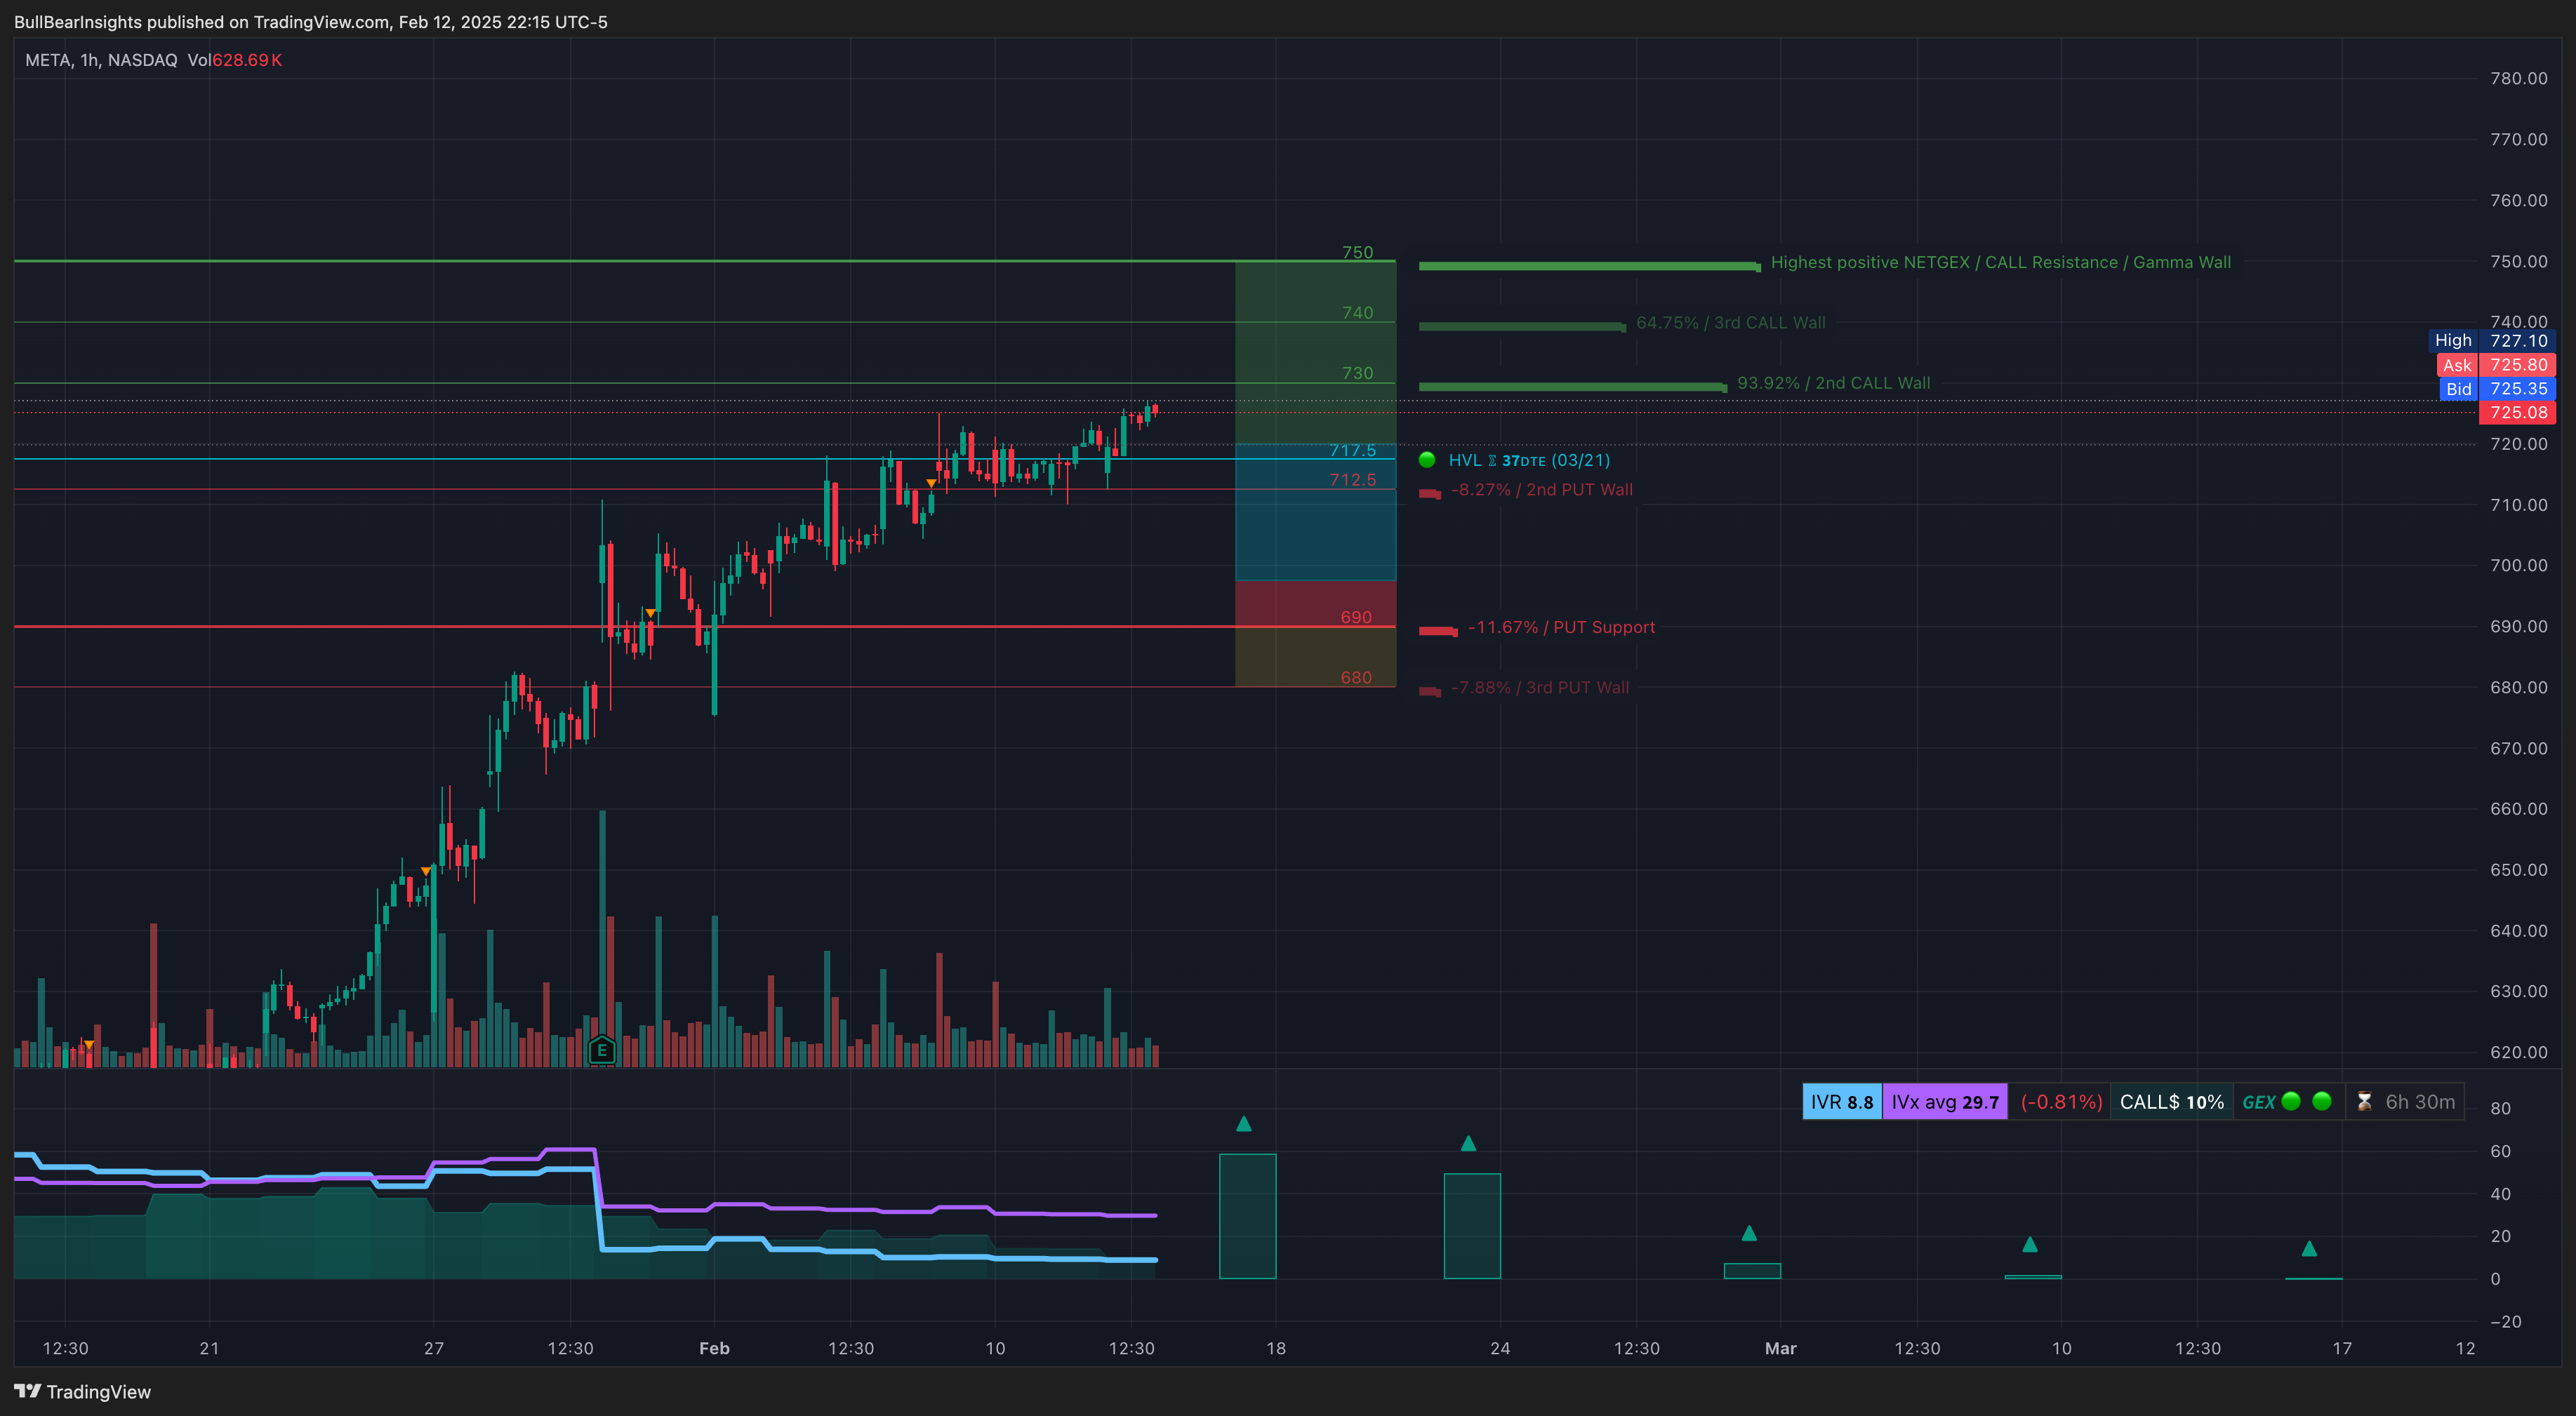The image size is (2576, 1416).
Task: Click the 620.00 label on the price axis
Action: click(2518, 1052)
